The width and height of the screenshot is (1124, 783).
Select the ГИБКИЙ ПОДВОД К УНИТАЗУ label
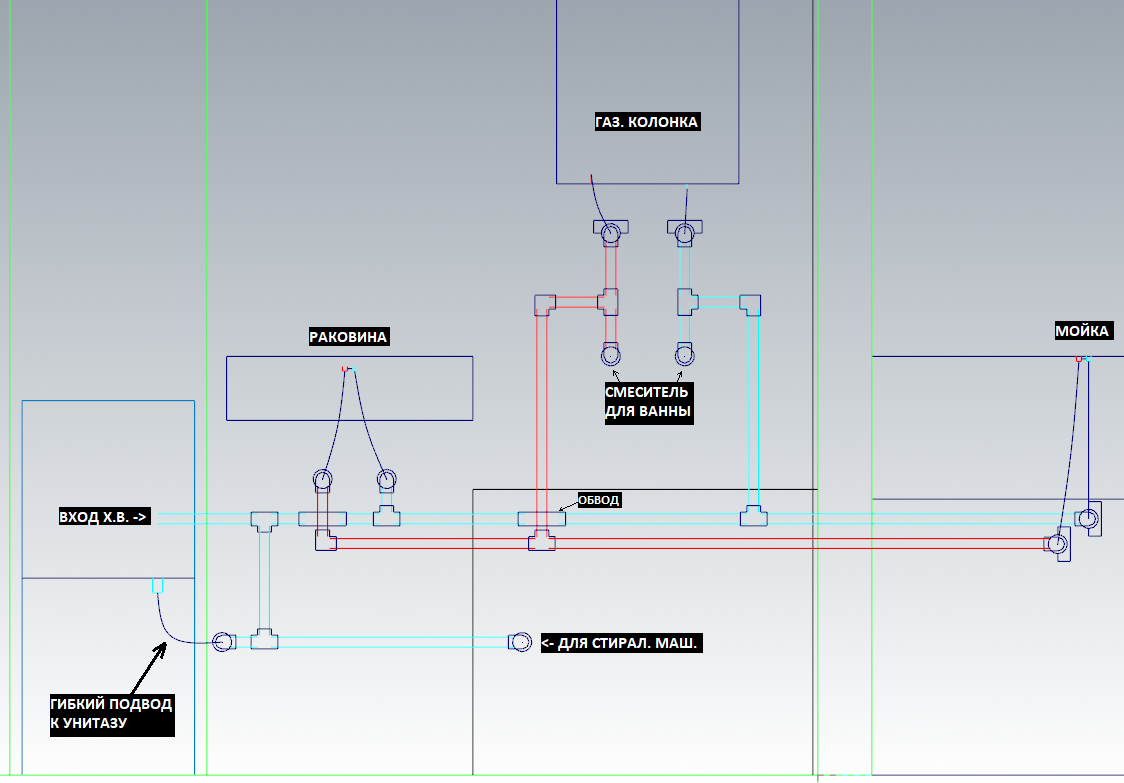[x=112, y=713]
